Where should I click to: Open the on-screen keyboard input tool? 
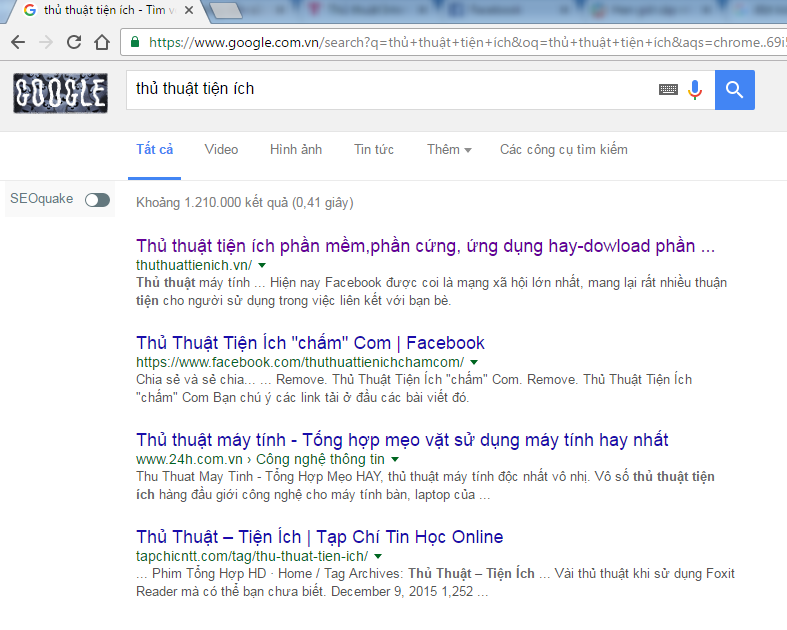[x=668, y=90]
